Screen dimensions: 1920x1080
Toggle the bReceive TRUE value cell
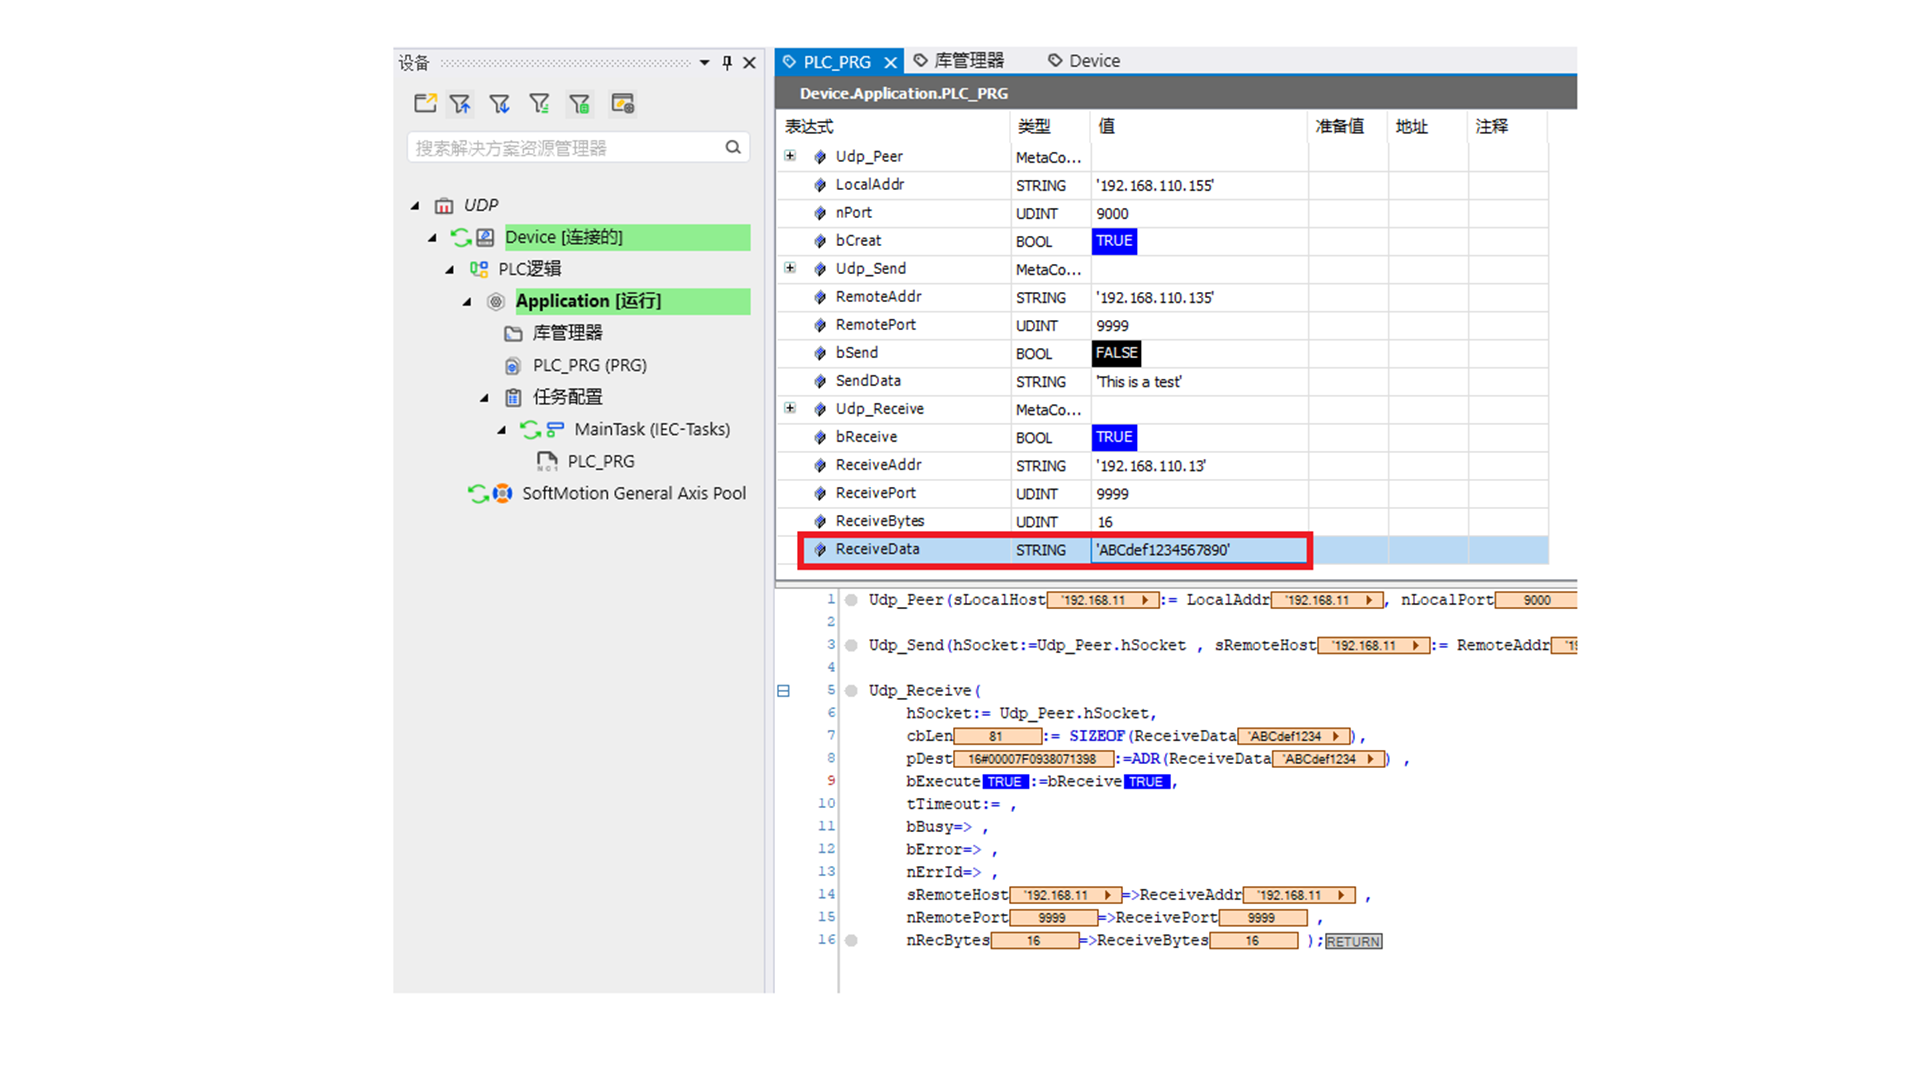click(x=1113, y=437)
